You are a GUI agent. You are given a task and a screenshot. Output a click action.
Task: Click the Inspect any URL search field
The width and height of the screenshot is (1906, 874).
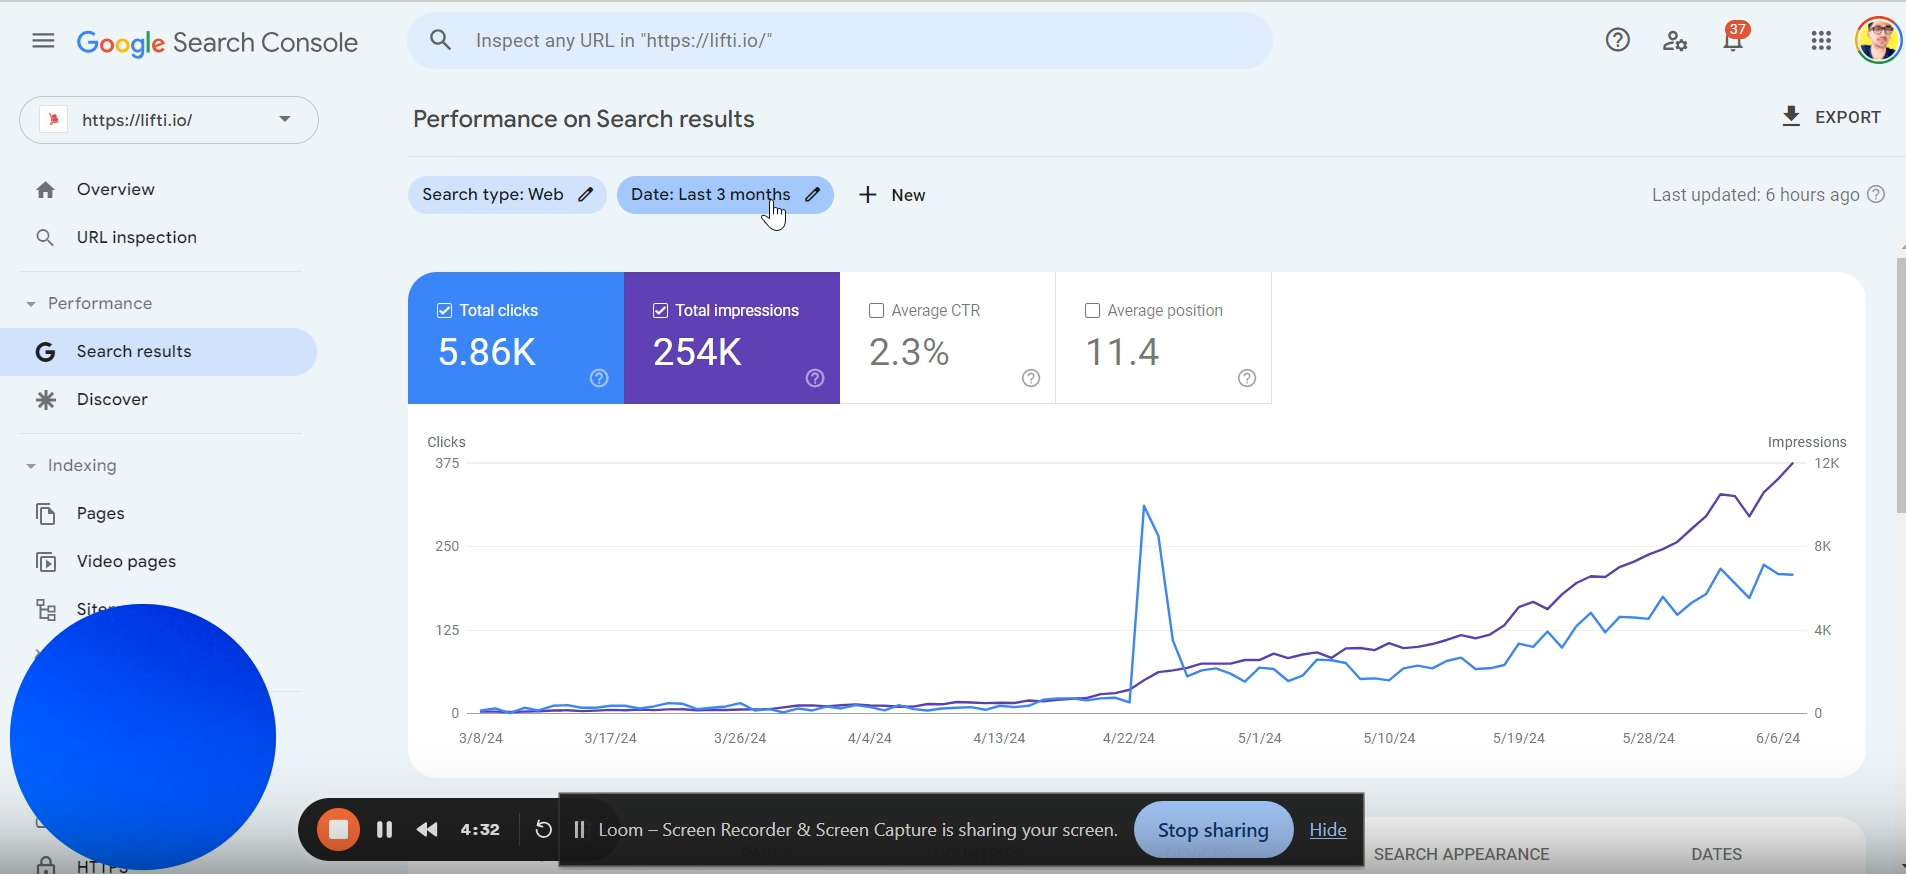[x=840, y=41]
